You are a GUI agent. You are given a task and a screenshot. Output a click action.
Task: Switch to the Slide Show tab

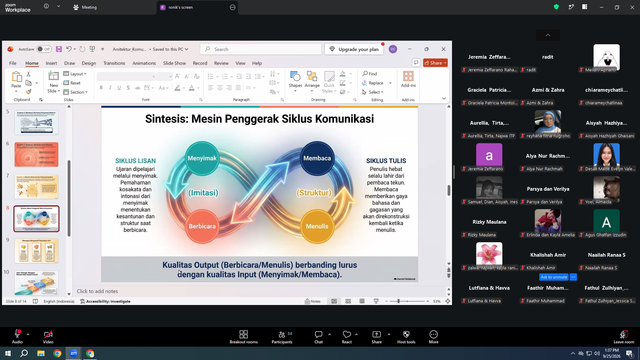tap(174, 63)
